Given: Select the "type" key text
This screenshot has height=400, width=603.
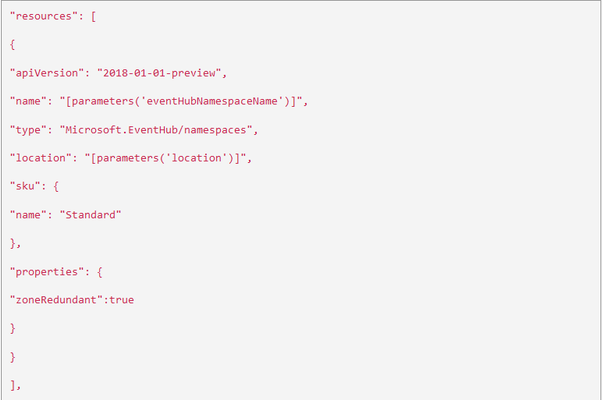Looking at the screenshot, I should click(28, 130).
